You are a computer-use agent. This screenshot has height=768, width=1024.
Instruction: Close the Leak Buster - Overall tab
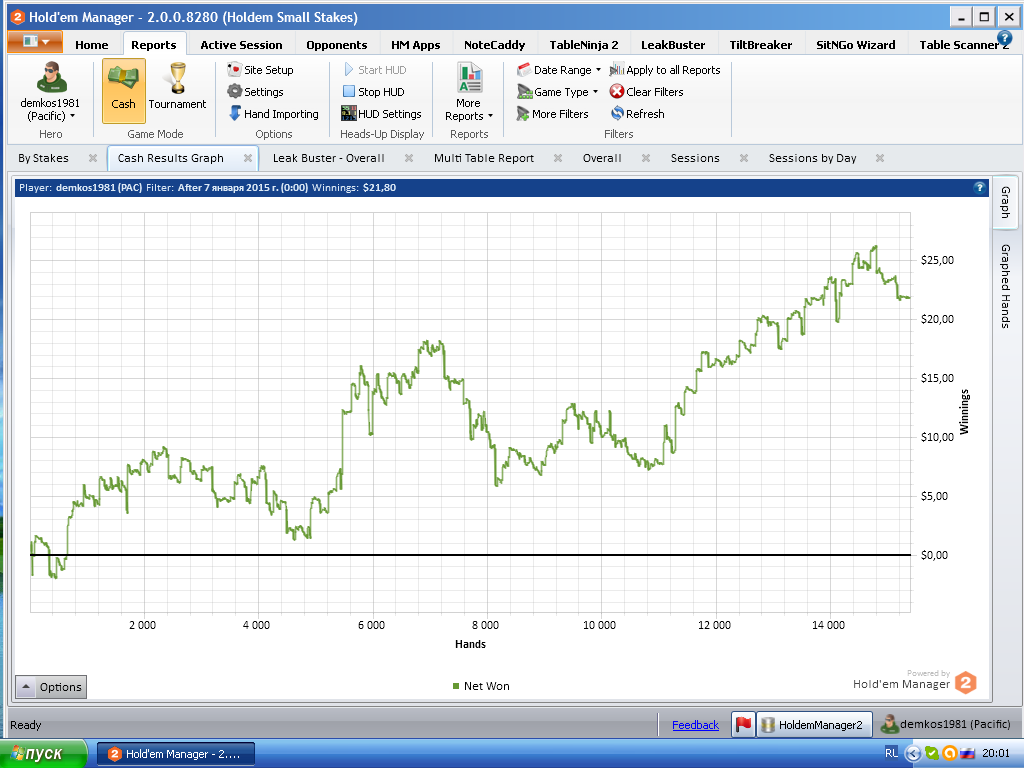point(409,158)
